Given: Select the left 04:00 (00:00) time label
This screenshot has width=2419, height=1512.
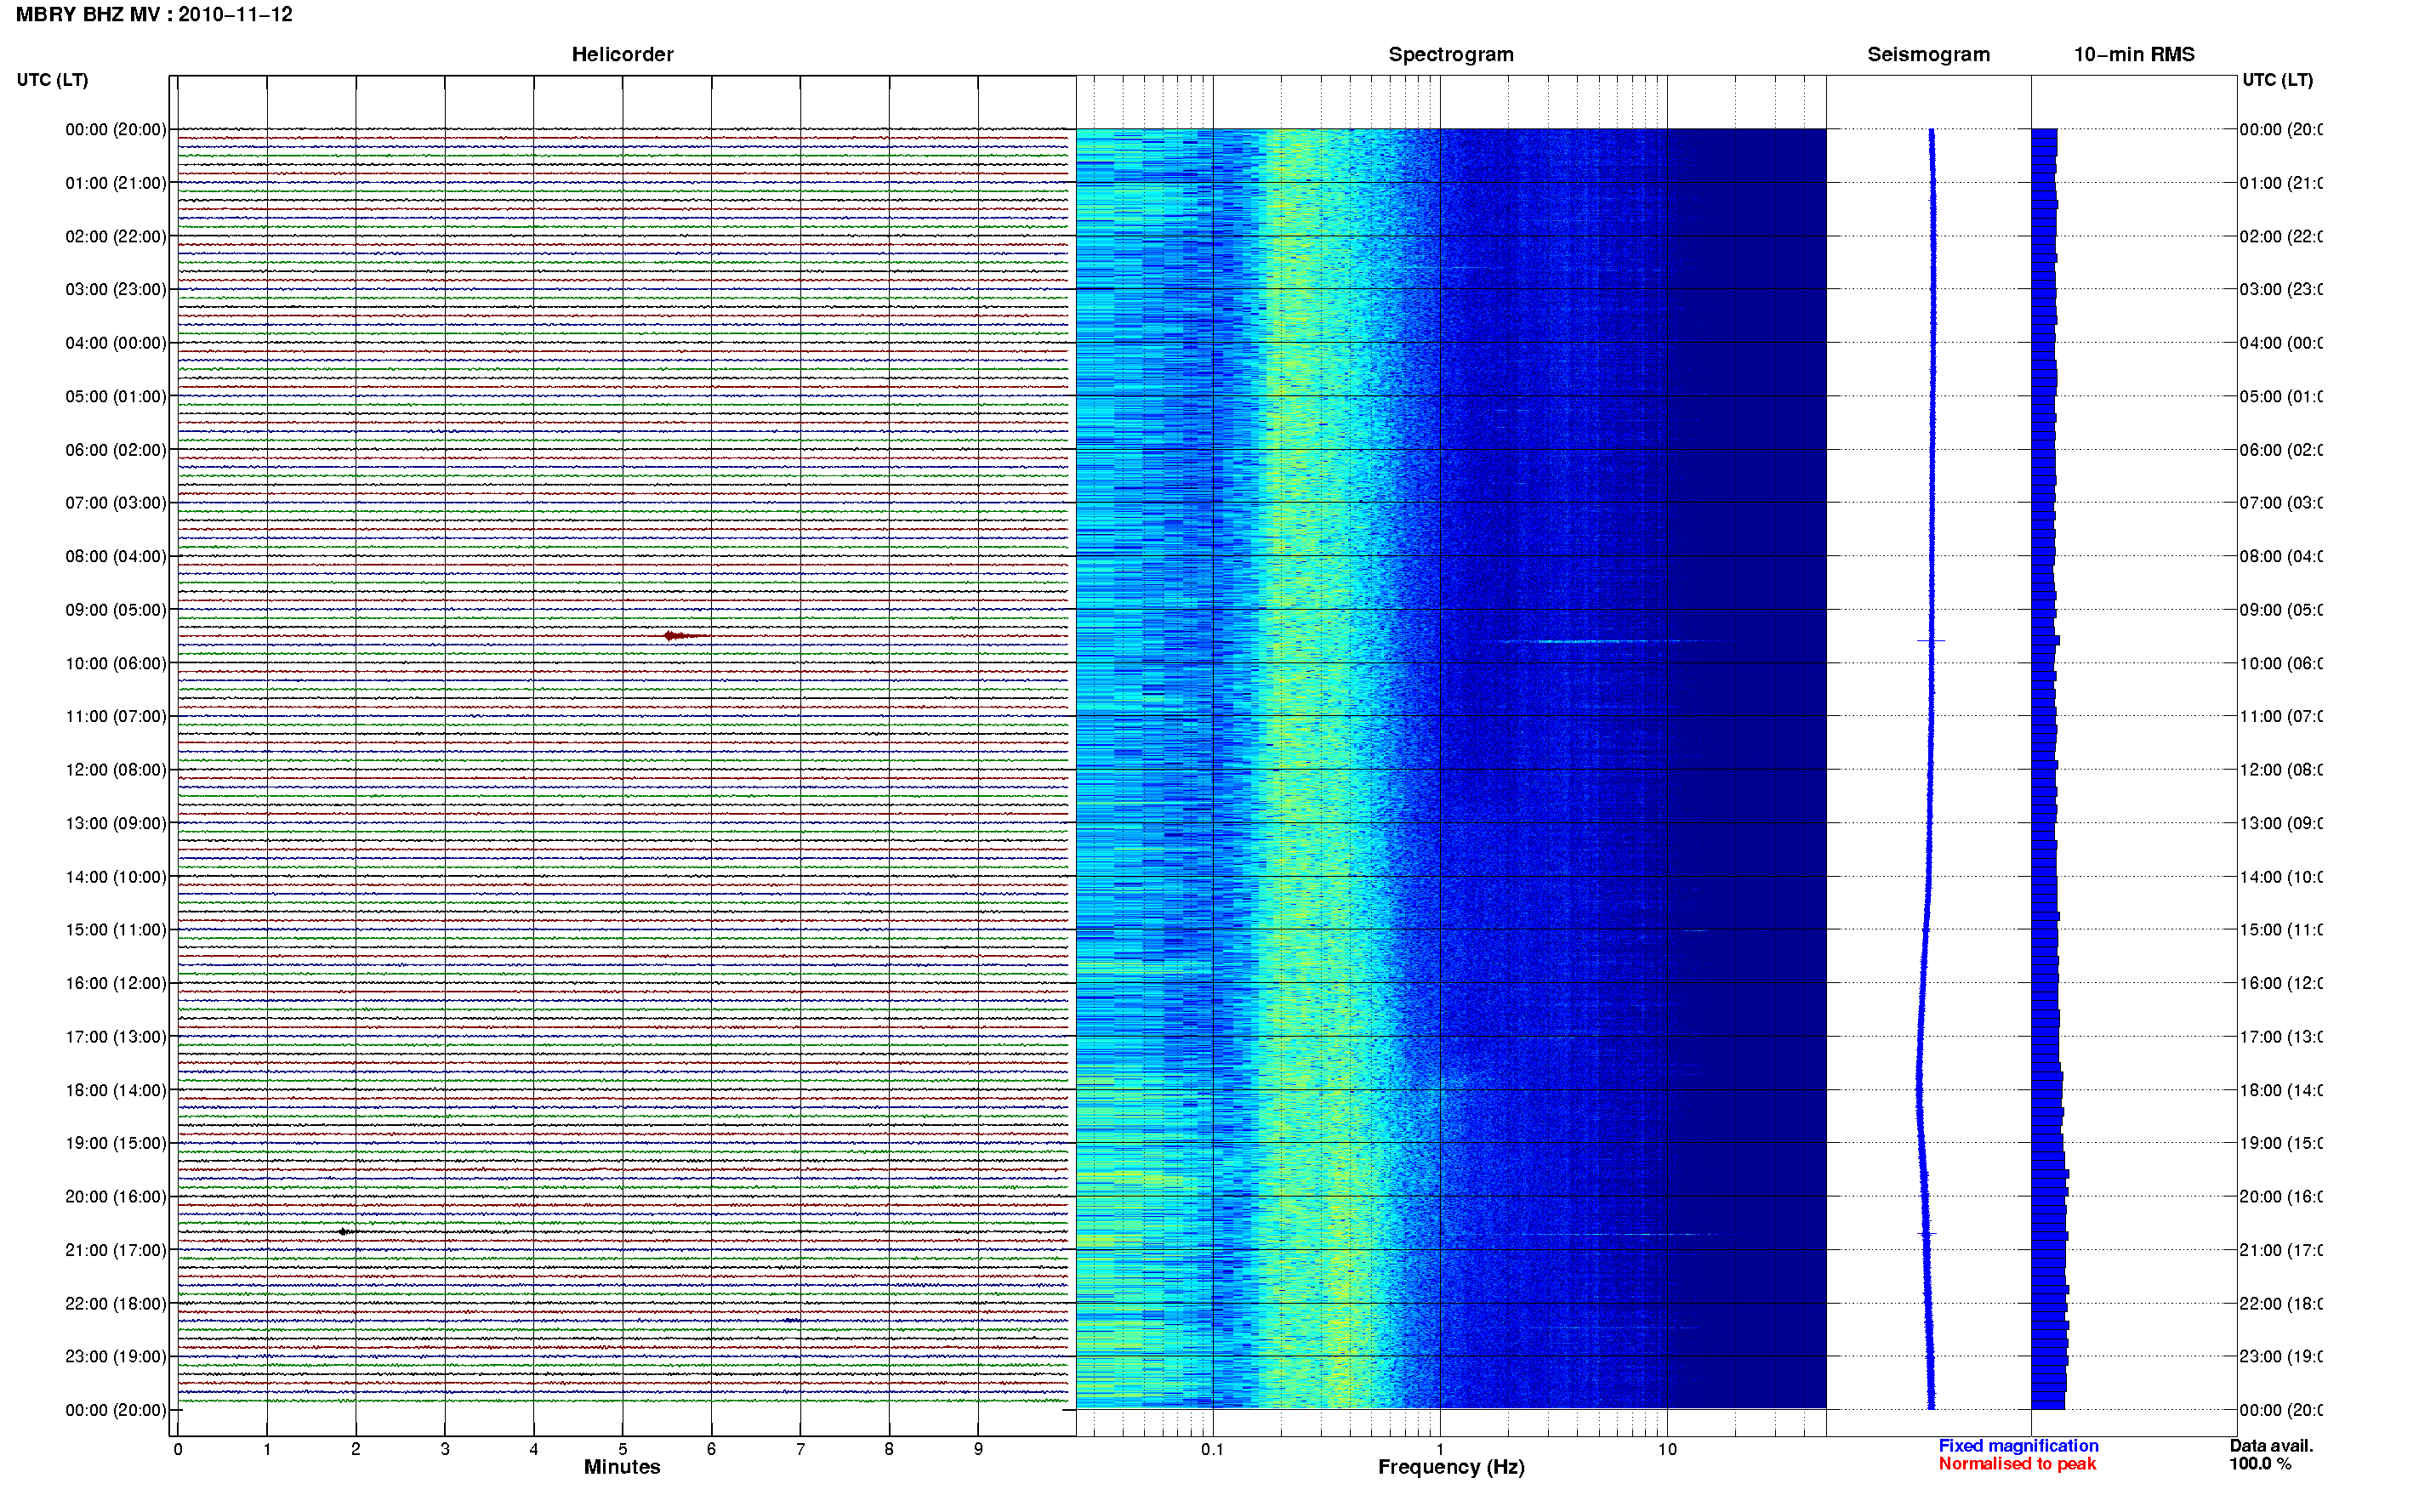Looking at the screenshot, I should pos(116,343).
